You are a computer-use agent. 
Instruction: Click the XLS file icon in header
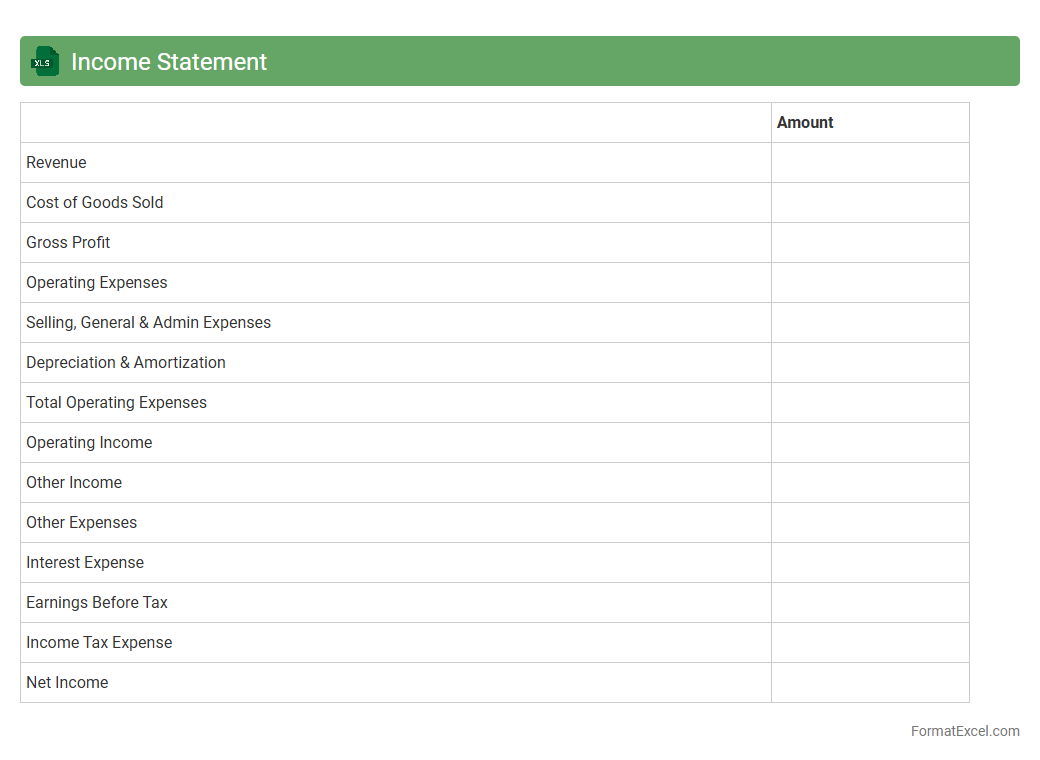point(45,61)
